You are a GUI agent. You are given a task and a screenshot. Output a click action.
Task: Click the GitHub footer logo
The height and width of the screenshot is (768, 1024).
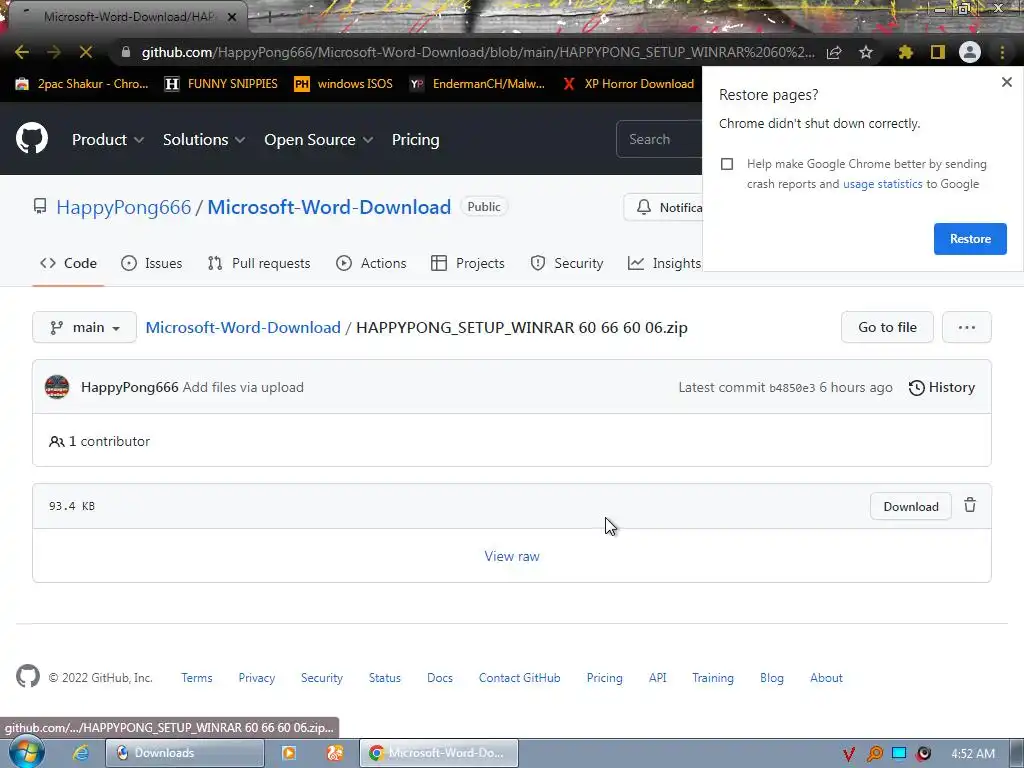coord(28,677)
